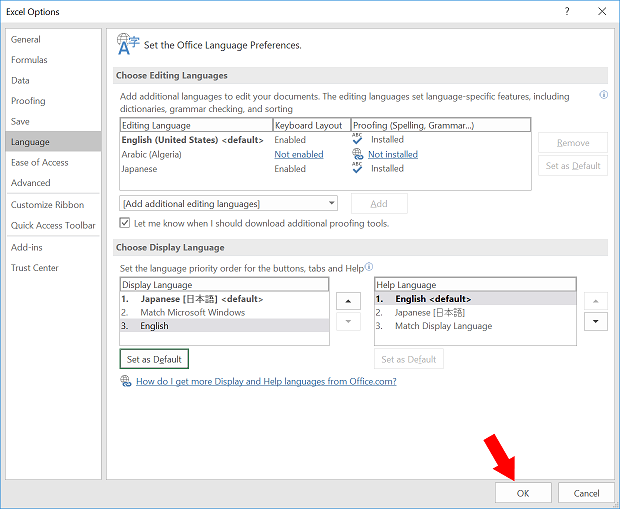Select Match Microsoft Windows display language
620x509 pixels.
224,312
